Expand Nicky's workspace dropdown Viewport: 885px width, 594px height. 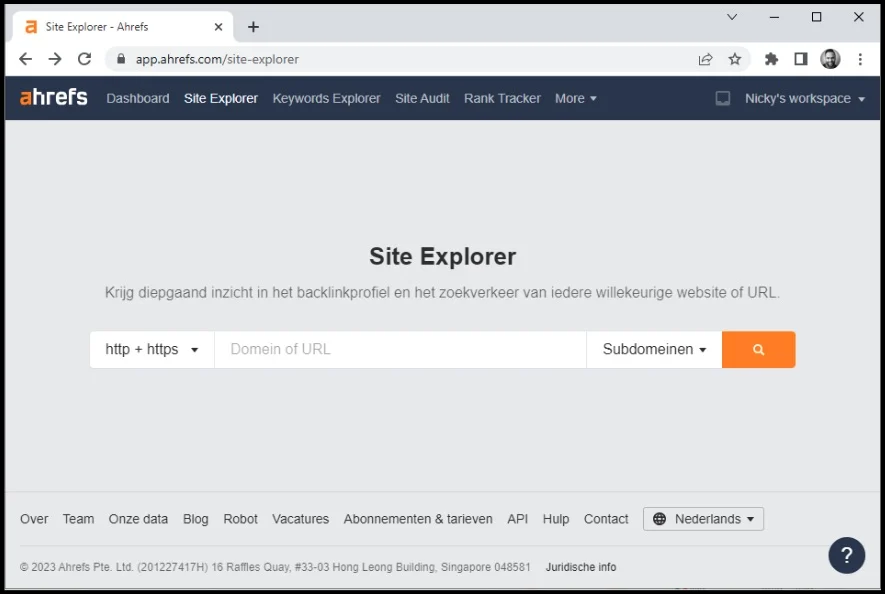coord(804,98)
